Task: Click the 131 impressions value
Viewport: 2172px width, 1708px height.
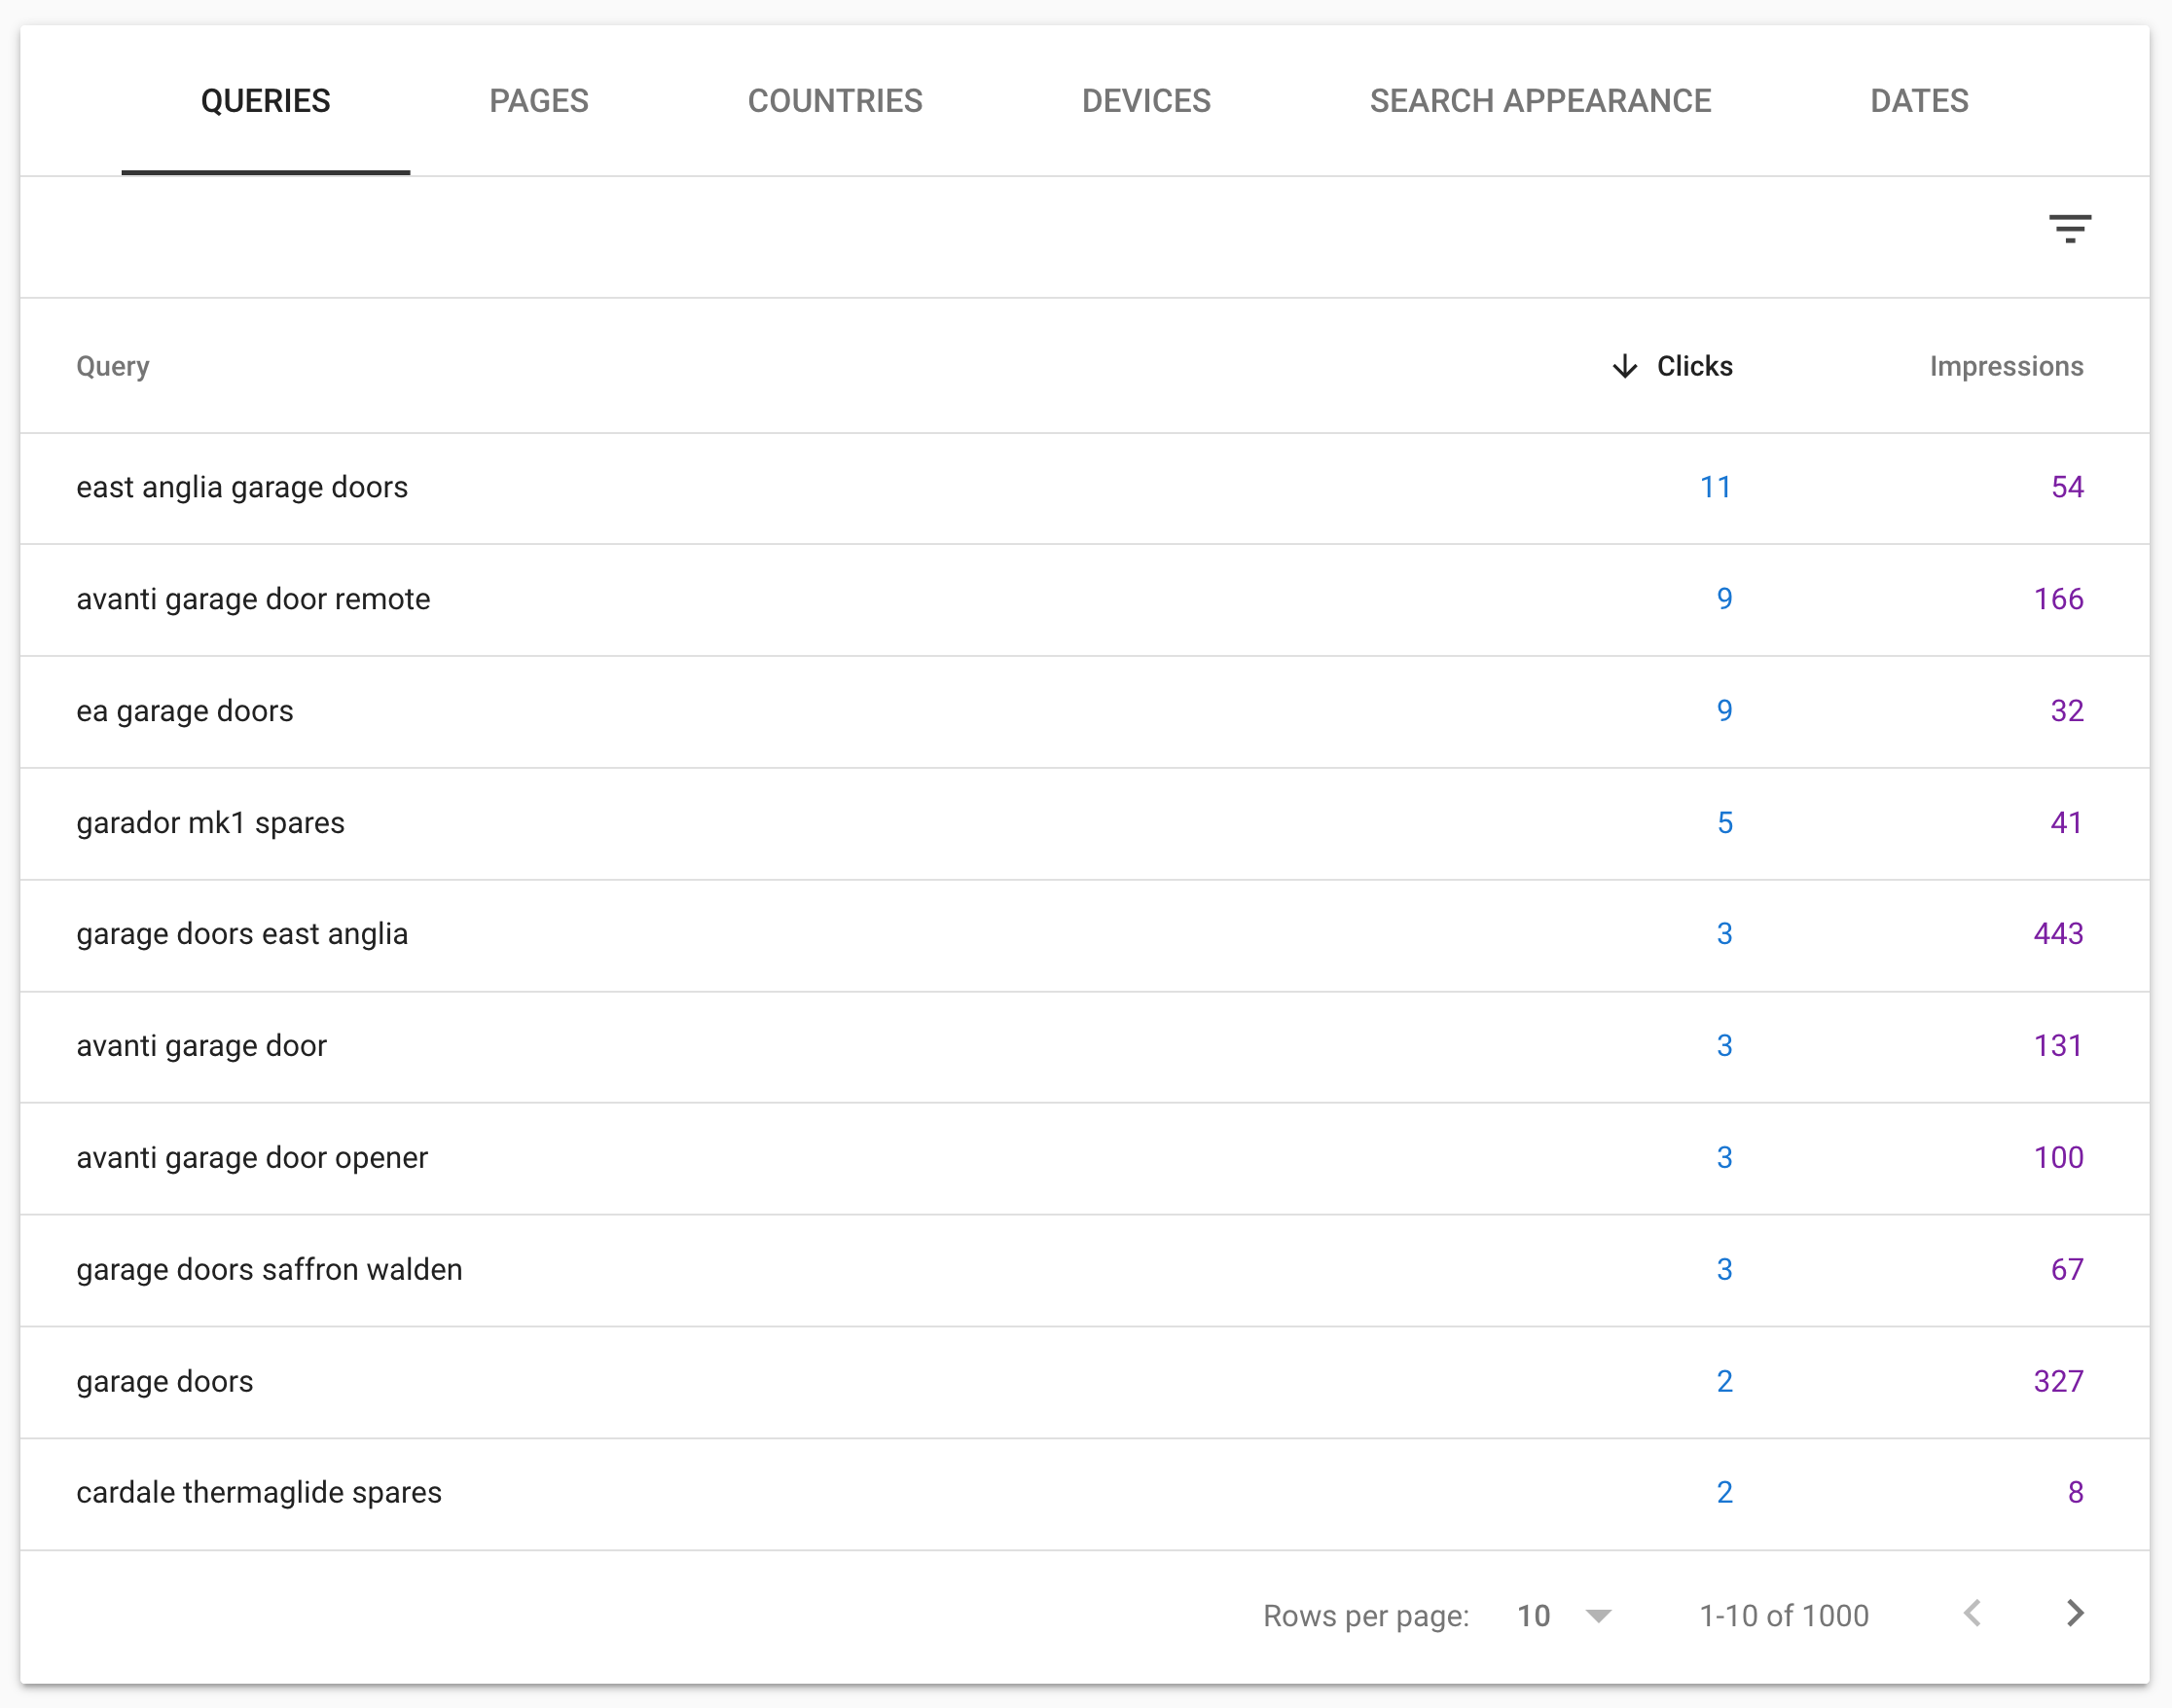Action: (2059, 1046)
